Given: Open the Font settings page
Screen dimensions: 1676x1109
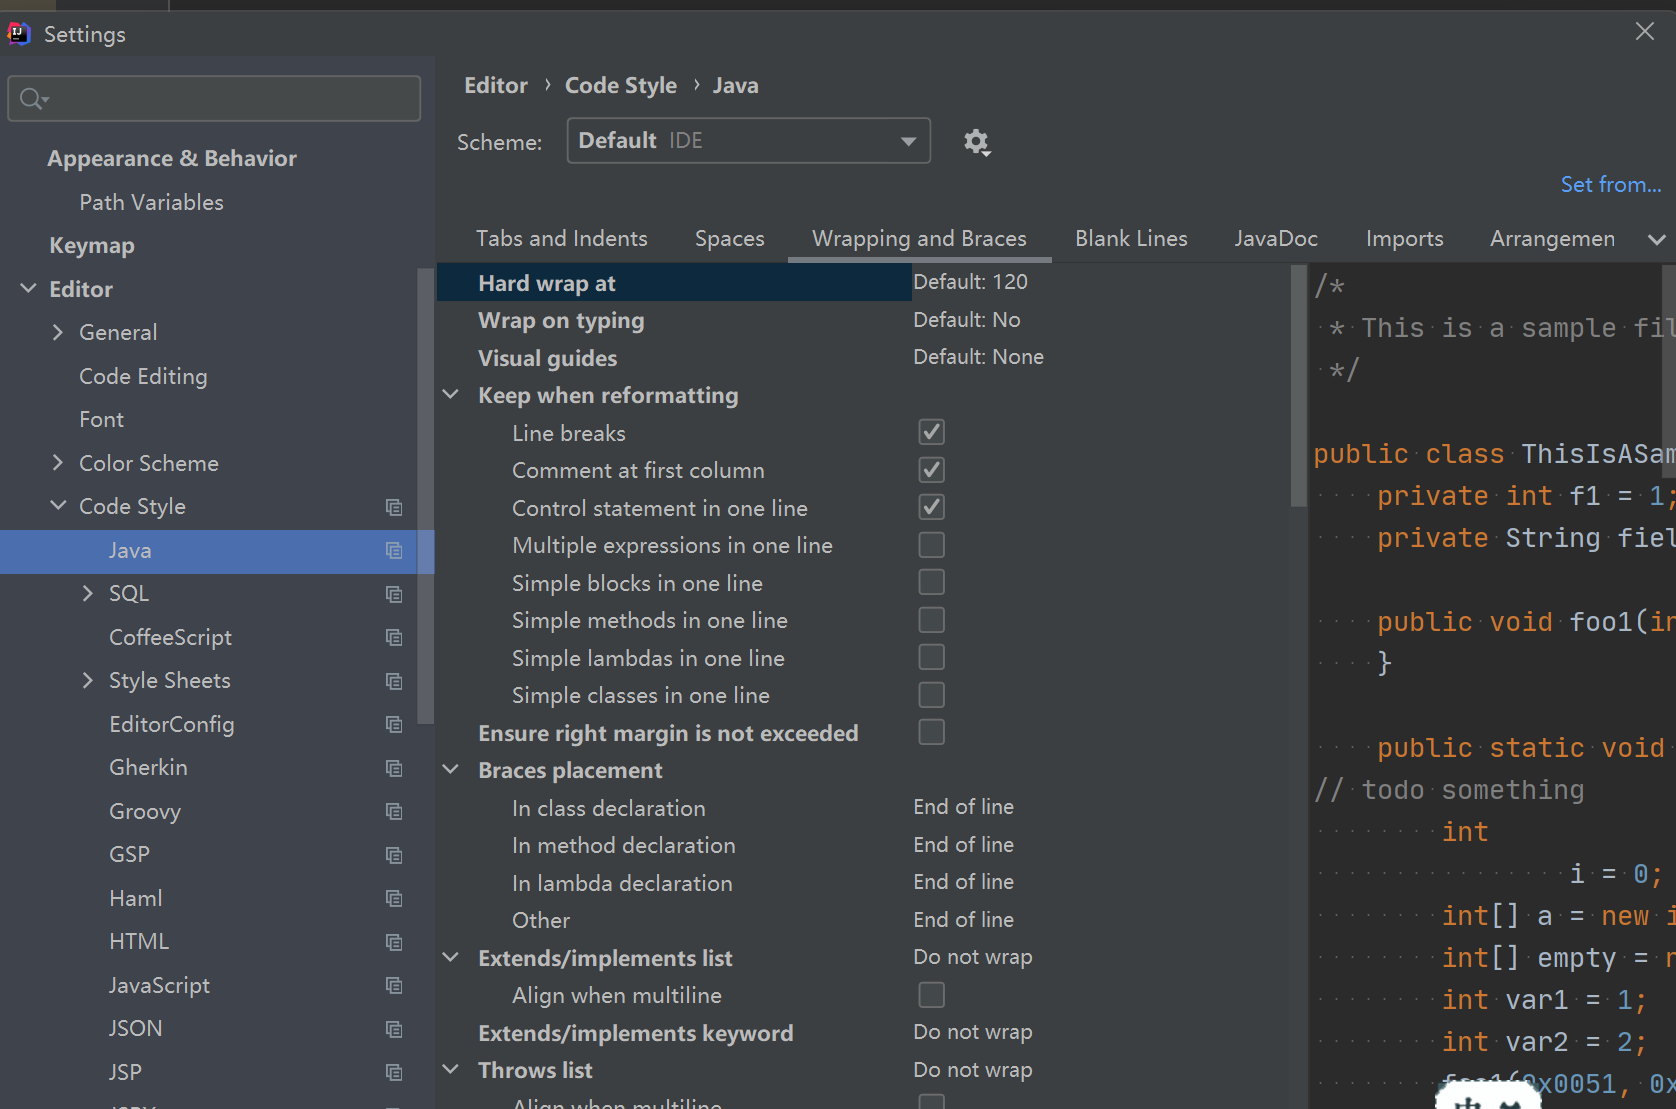Looking at the screenshot, I should 101,419.
